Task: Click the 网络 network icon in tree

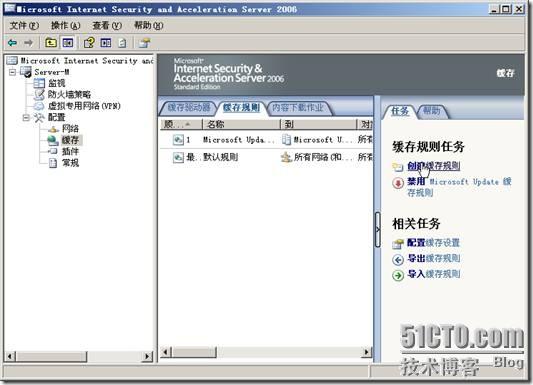Action: (x=53, y=129)
